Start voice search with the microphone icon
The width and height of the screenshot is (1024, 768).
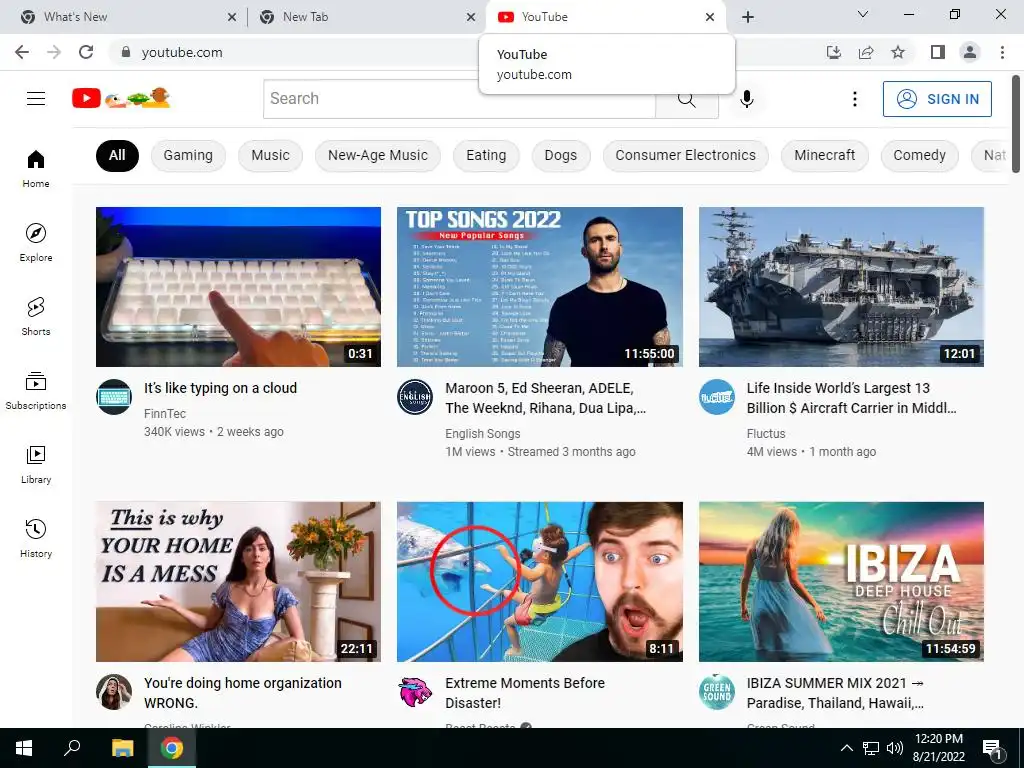point(747,99)
